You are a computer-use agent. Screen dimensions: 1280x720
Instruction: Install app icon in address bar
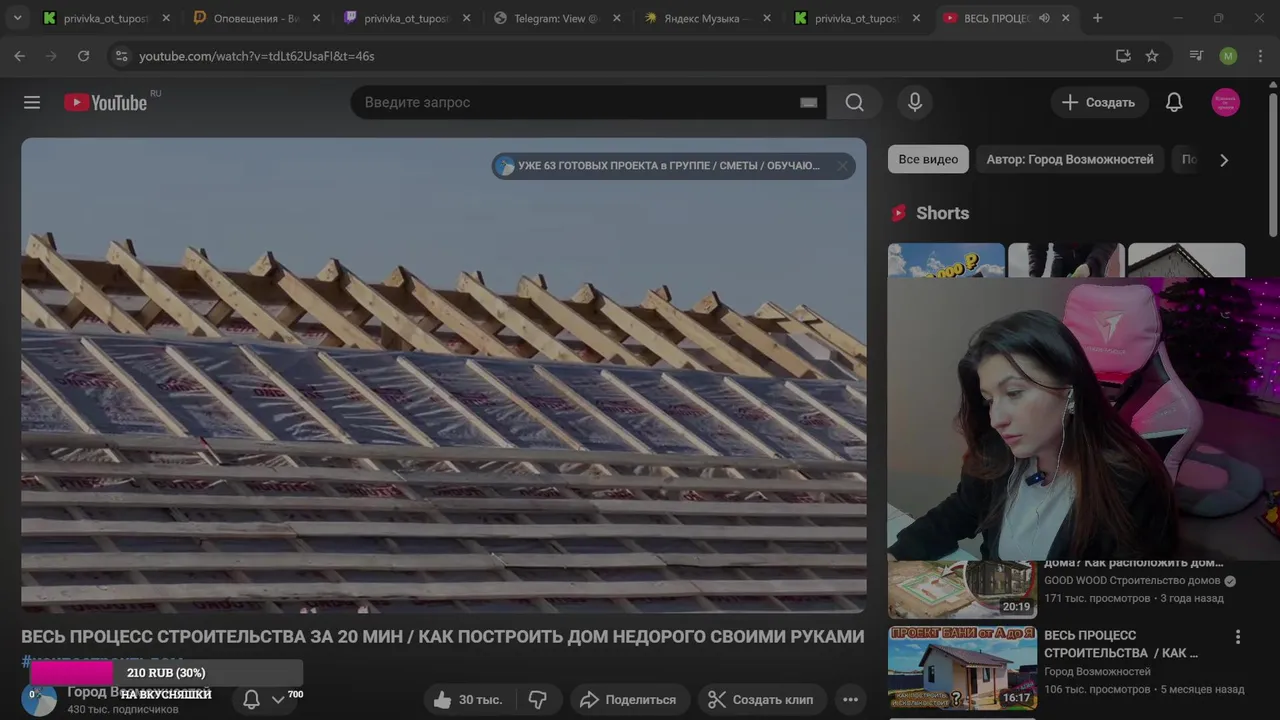1123,56
